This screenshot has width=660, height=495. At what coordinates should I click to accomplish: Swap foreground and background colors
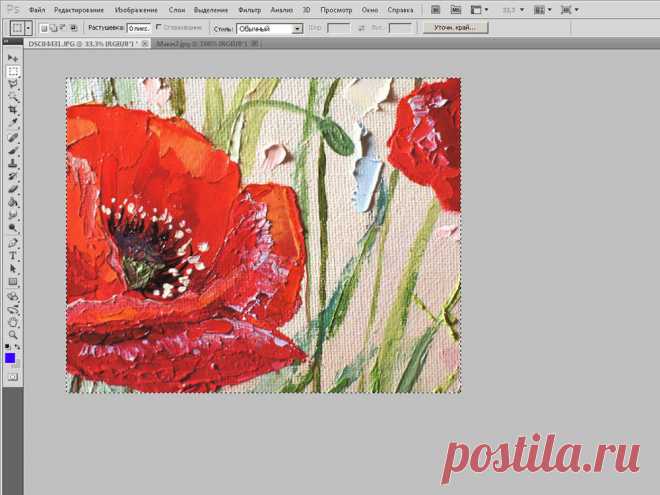click(x=17, y=346)
